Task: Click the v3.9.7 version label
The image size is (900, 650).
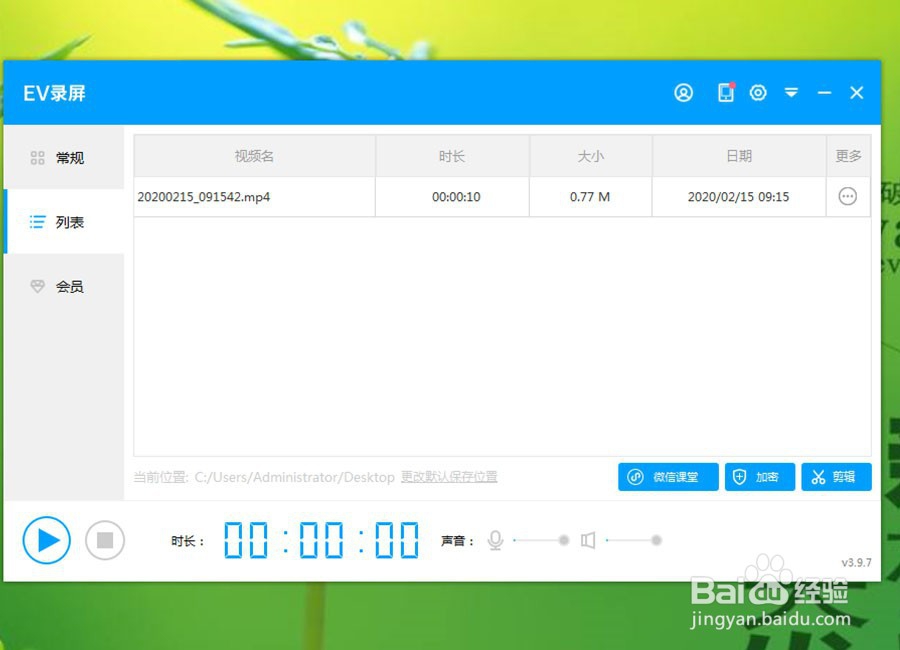Action: point(856,563)
